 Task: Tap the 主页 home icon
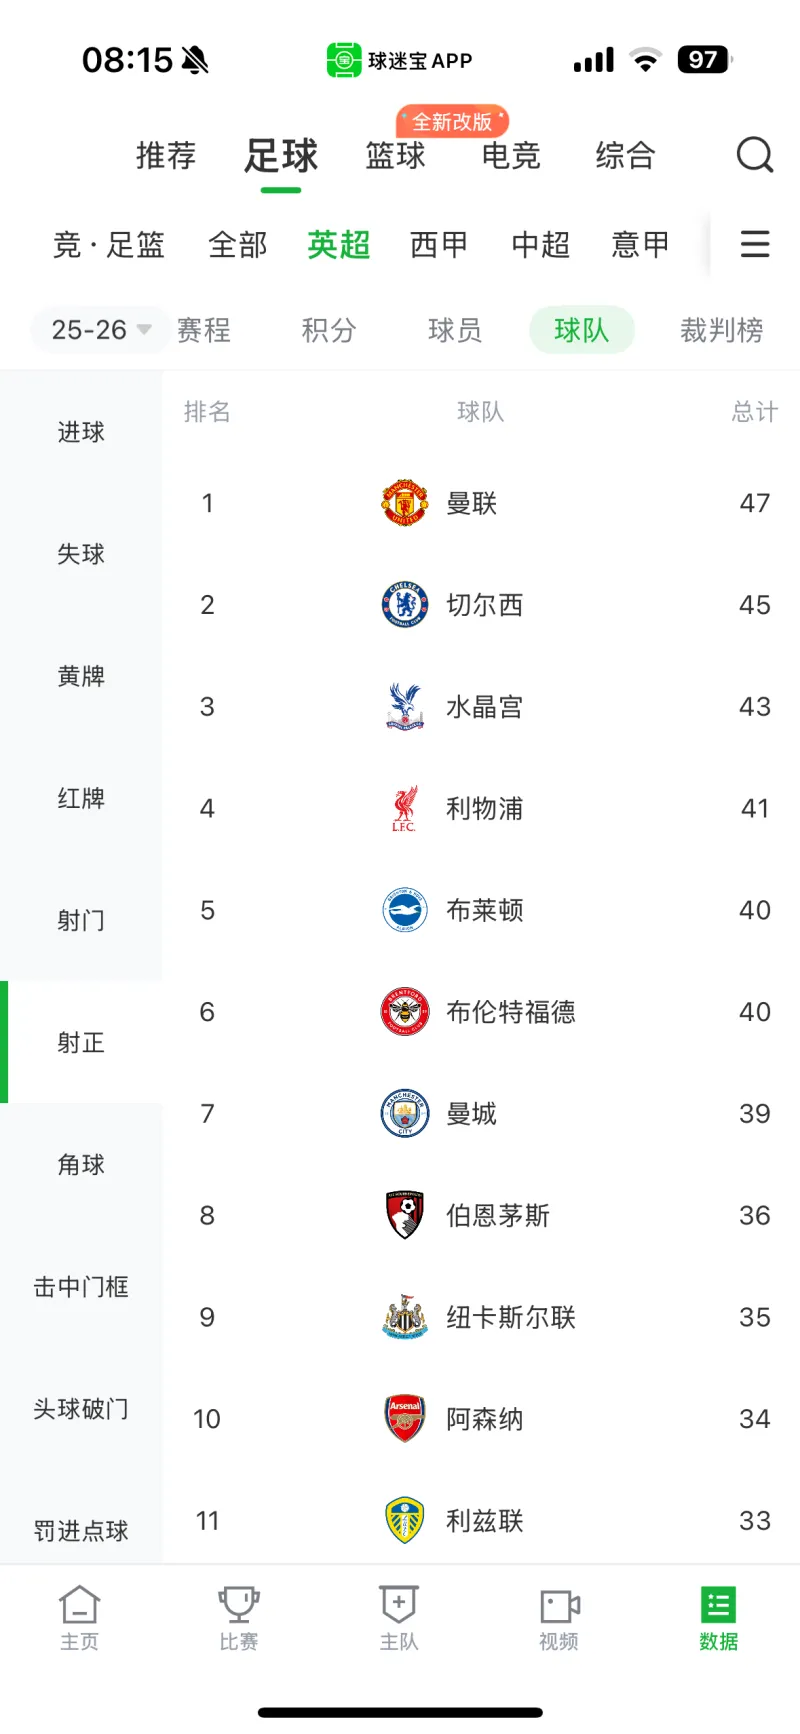pyautogui.click(x=79, y=1605)
